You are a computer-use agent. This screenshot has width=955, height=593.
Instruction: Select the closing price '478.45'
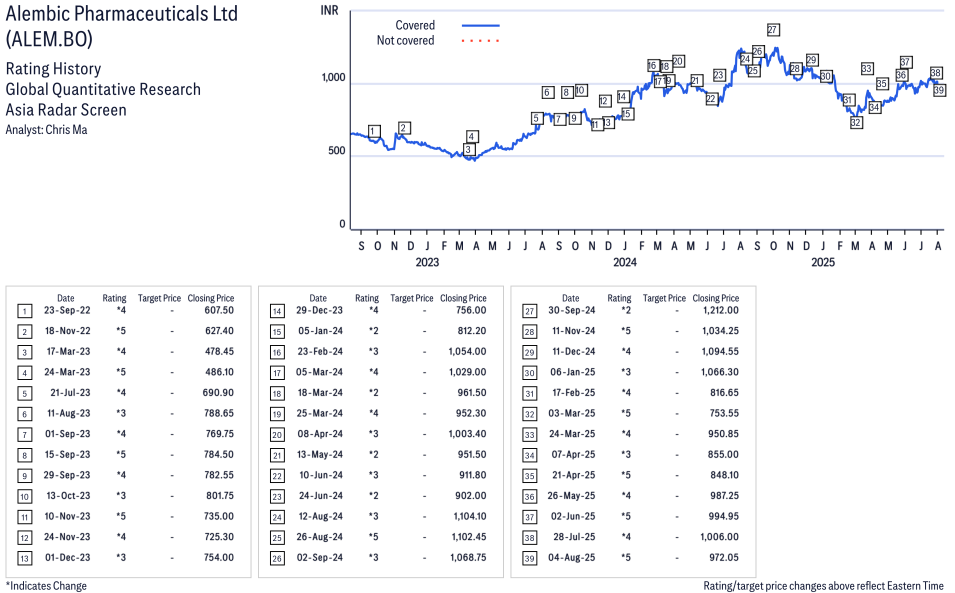coord(219,352)
